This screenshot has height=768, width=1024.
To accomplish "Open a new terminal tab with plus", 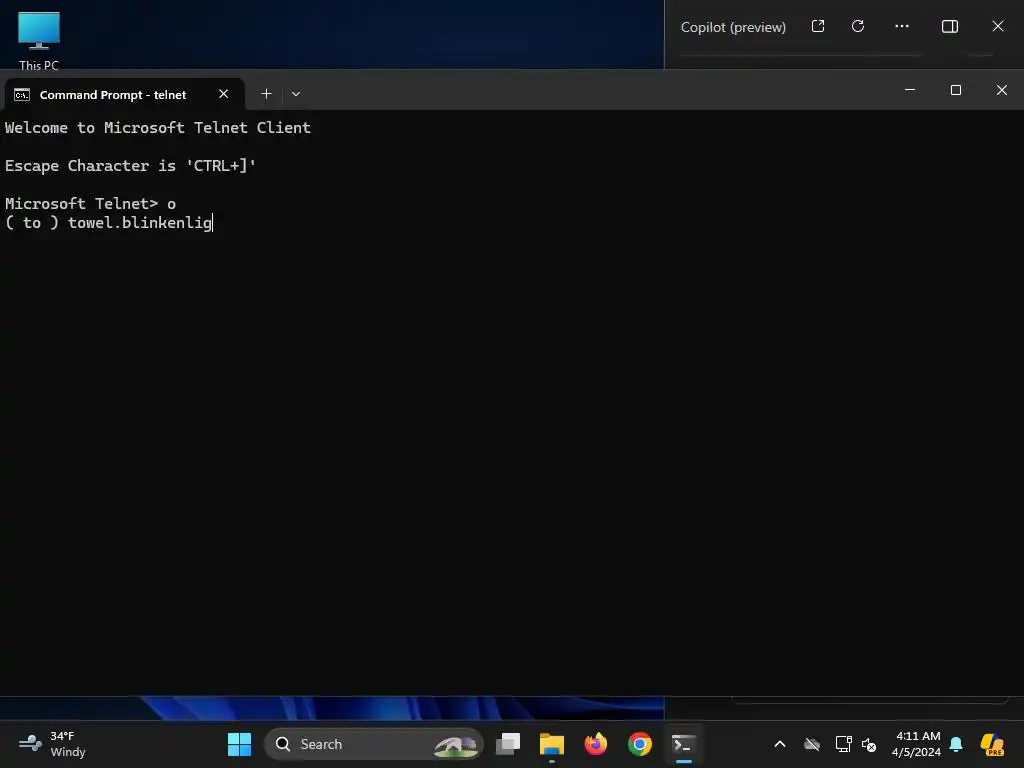I will point(266,94).
